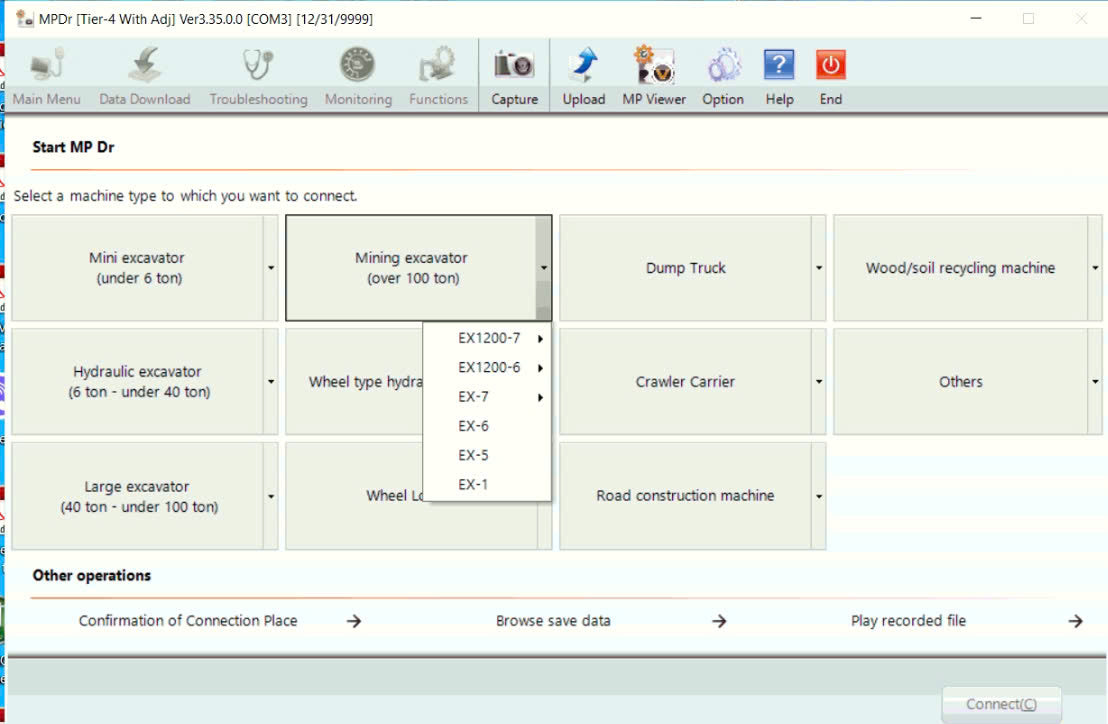Select EX1200-7 from the model menu

pyautogui.click(x=489, y=338)
